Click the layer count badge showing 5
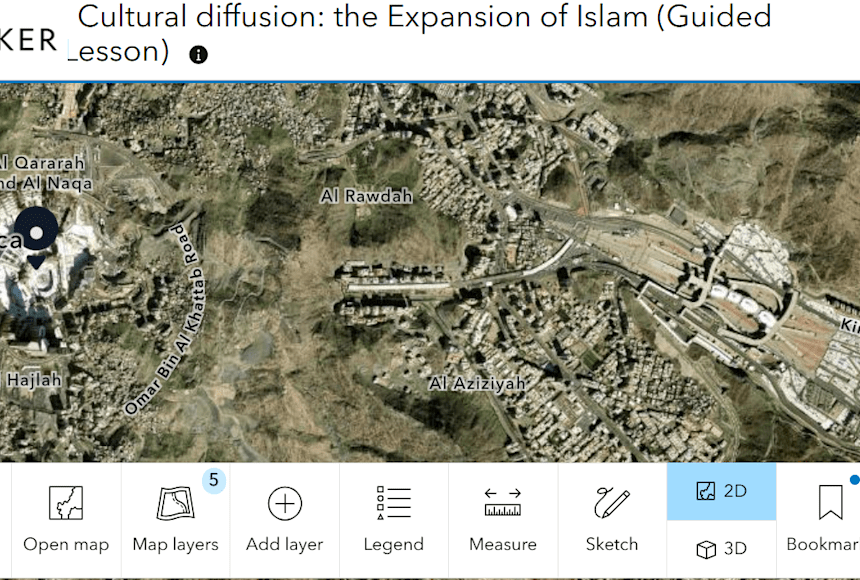Viewport: 860px width, 580px height. tap(213, 480)
